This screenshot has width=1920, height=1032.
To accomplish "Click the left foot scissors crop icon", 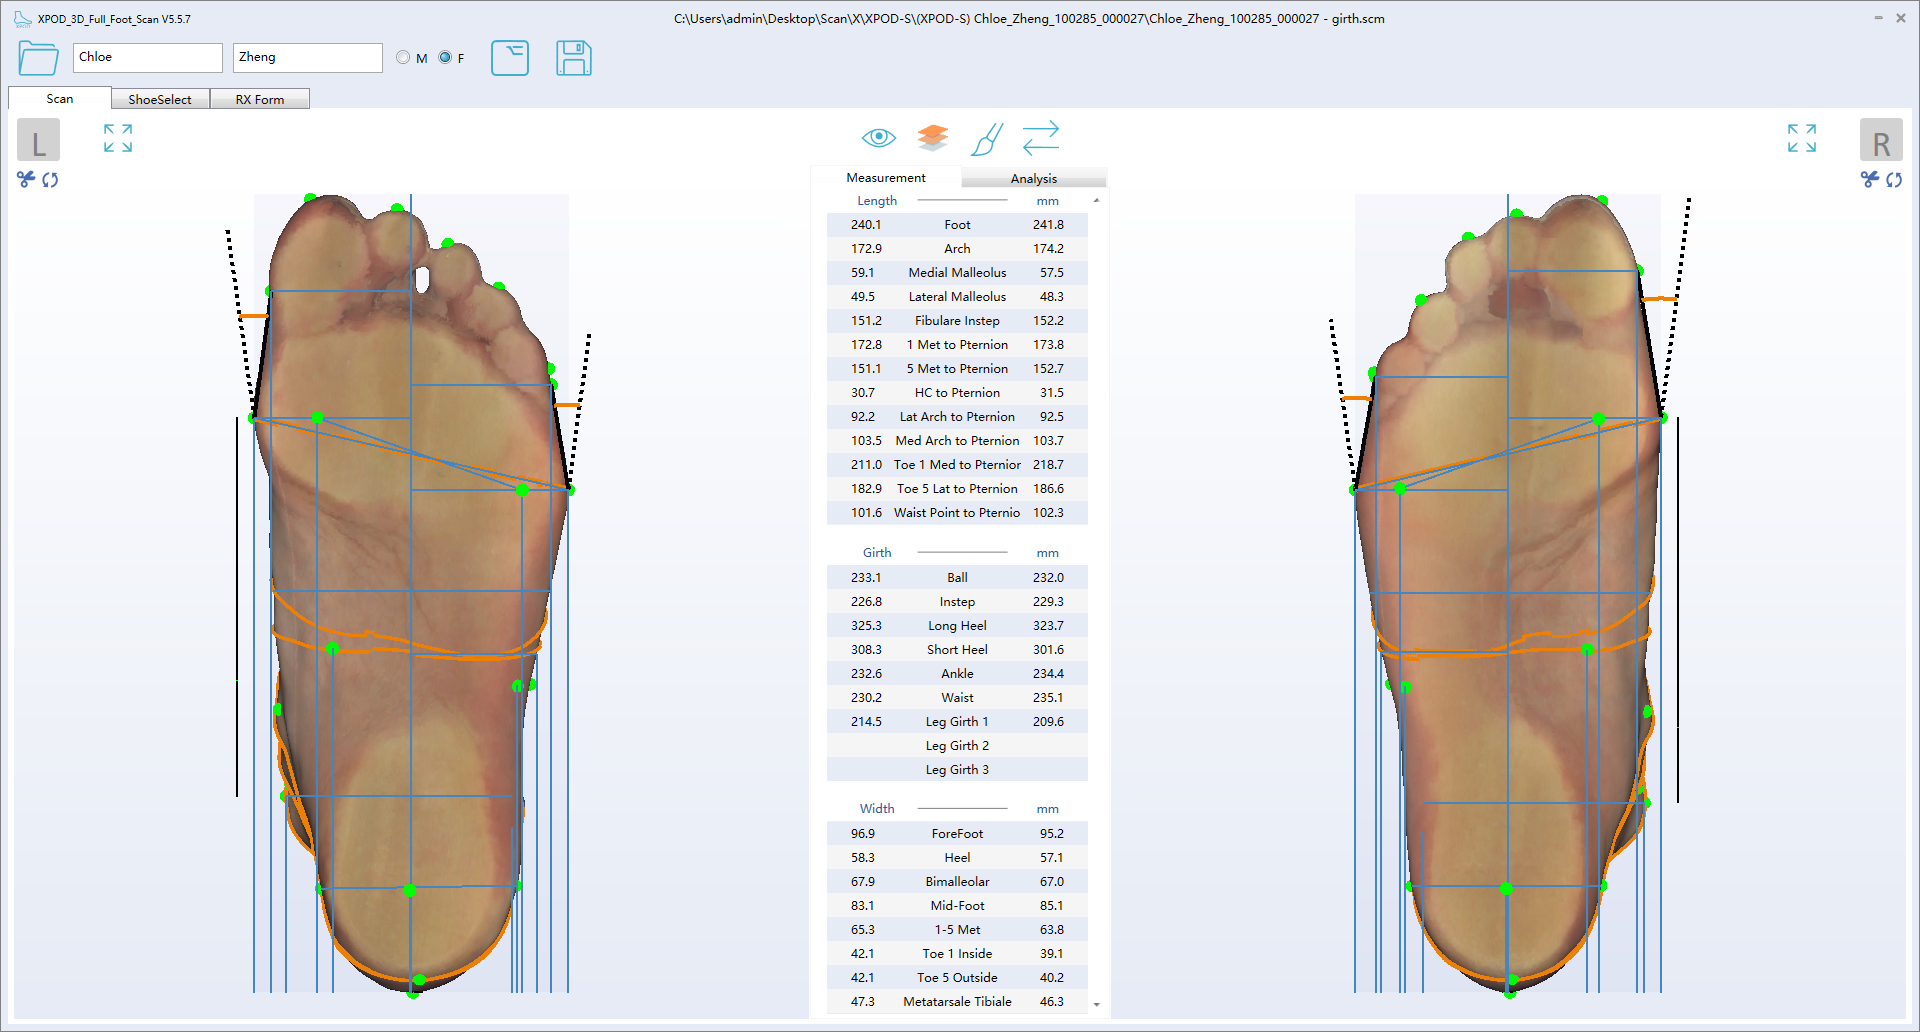I will click(26, 179).
